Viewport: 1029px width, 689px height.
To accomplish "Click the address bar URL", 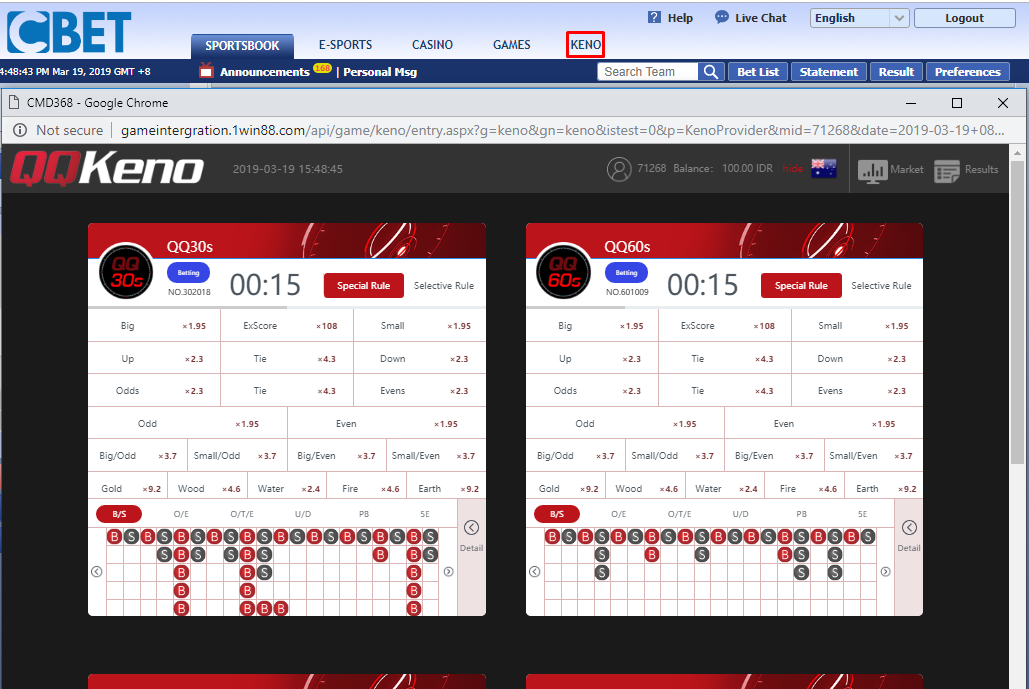I will tap(562, 130).
